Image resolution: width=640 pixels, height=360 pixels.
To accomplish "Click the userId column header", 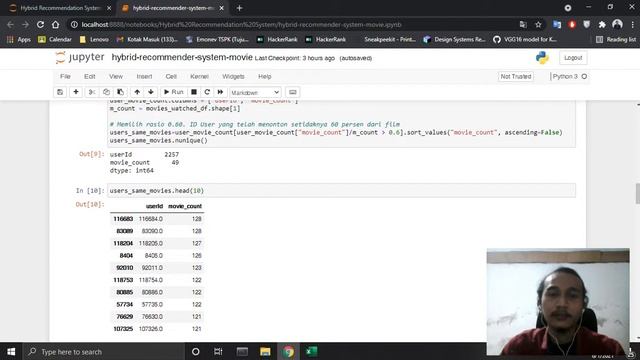I will pyautogui.click(x=154, y=207).
